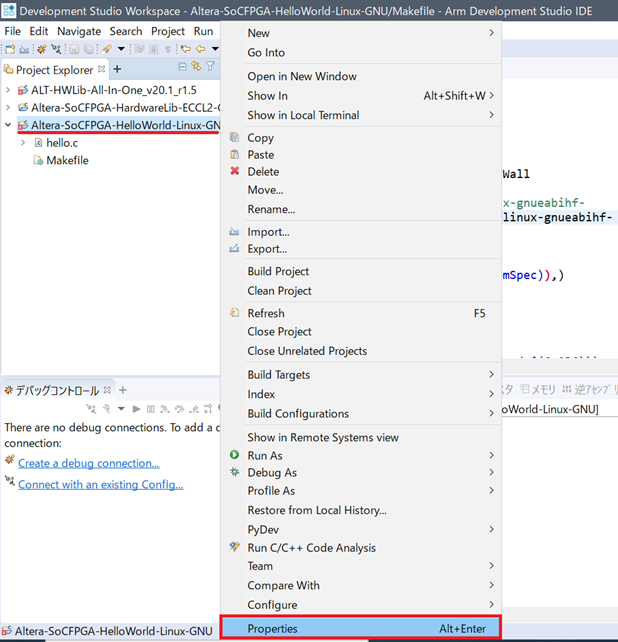This screenshot has height=642, width=618.
Task: Close the Project Explorer tab
Action: coord(102,69)
